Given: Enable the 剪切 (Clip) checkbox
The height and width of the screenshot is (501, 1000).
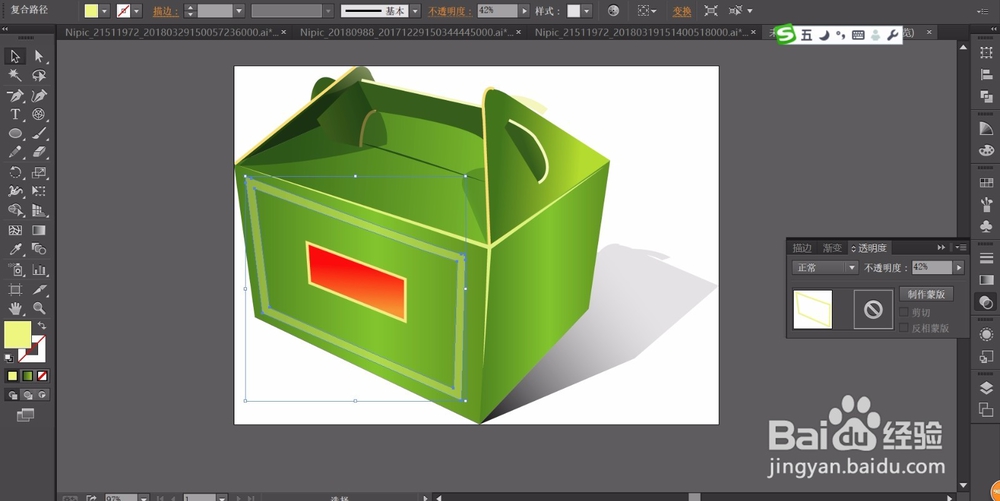Looking at the screenshot, I should 904,312.
